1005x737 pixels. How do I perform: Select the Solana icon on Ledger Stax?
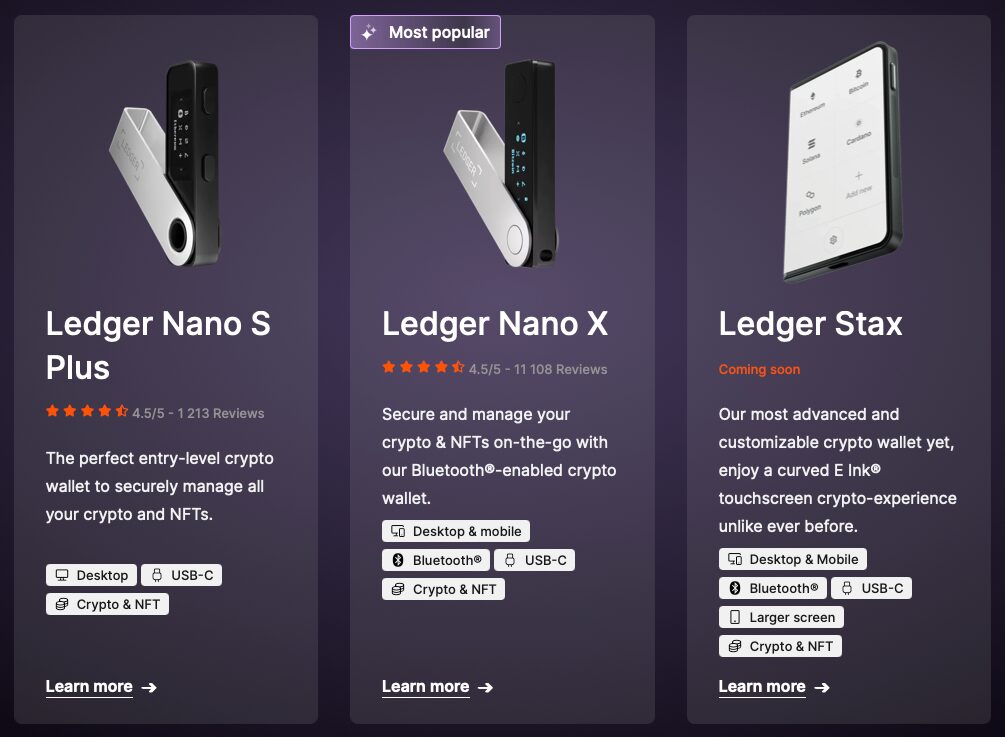(810, 142)
